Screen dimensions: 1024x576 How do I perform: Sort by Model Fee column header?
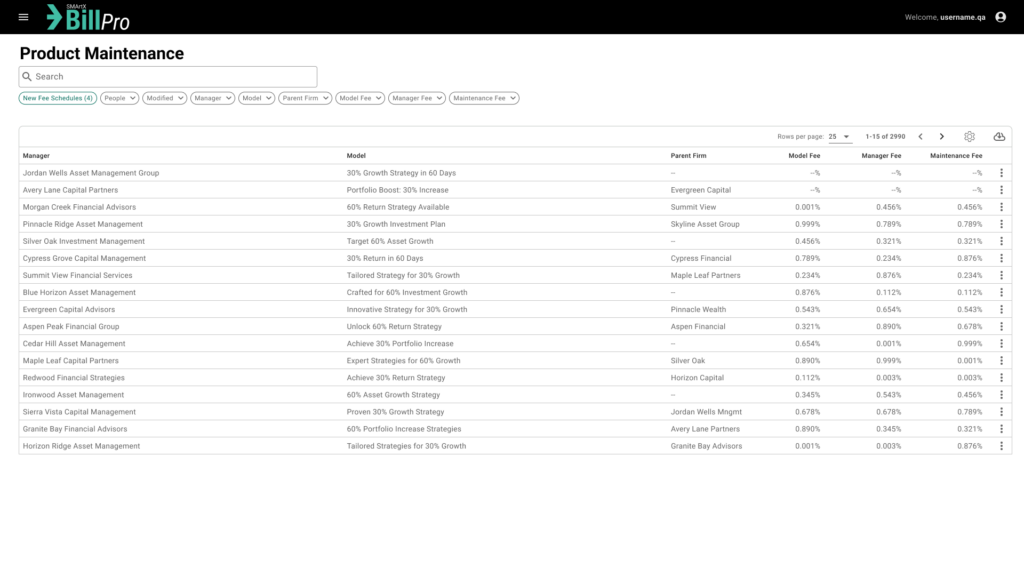click(804, 156)
